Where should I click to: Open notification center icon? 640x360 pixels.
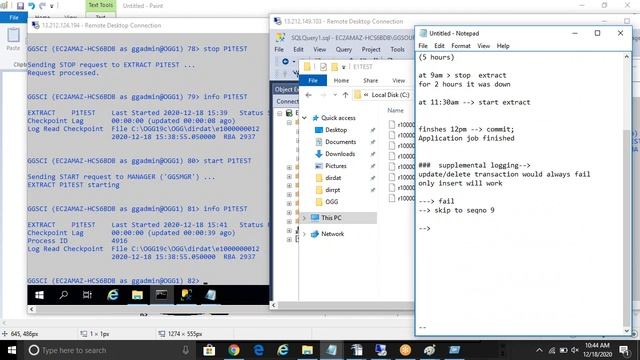[624, 350]
